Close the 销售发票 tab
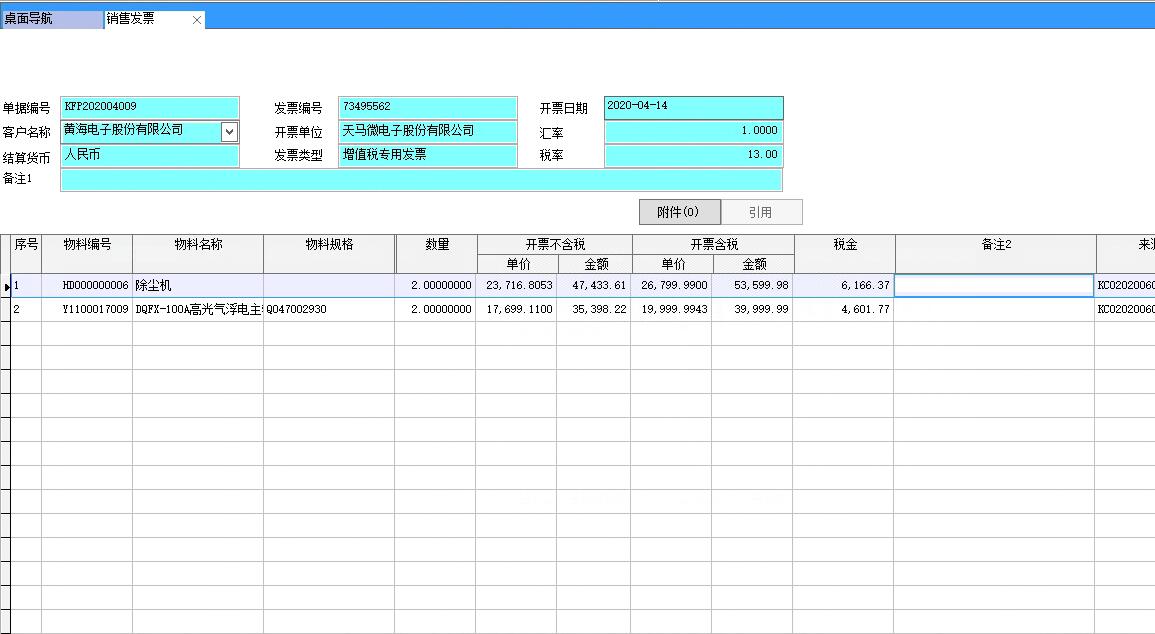 (x=196, y=20)
